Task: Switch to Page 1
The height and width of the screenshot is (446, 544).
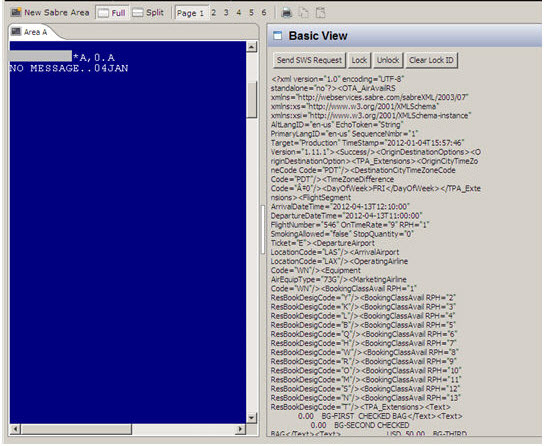Action: (191, 13)
